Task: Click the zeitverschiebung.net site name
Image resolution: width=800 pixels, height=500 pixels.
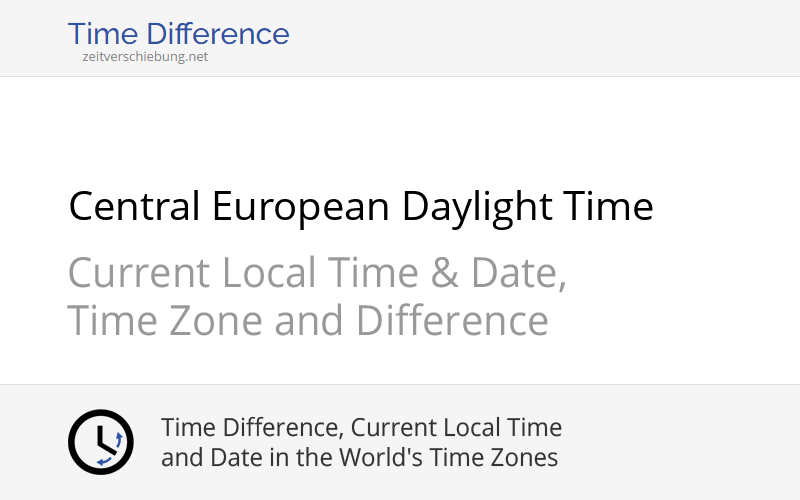Action: tap(145, 57)
